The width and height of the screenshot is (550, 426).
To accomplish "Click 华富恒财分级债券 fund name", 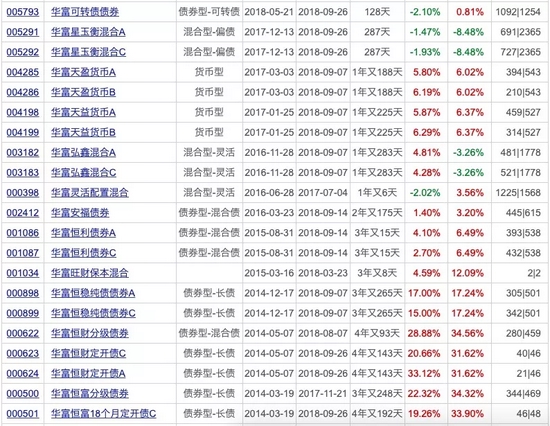I will tap(90, 333).
